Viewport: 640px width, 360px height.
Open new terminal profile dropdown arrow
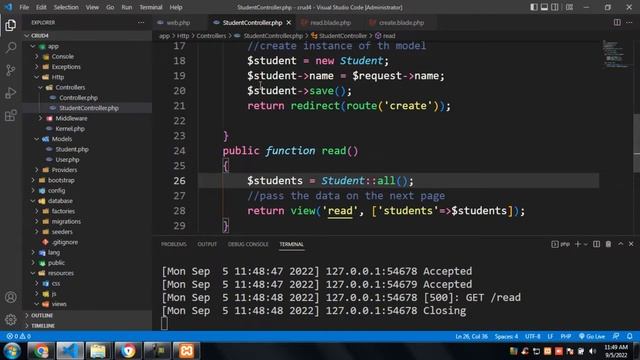pos(586,244)
